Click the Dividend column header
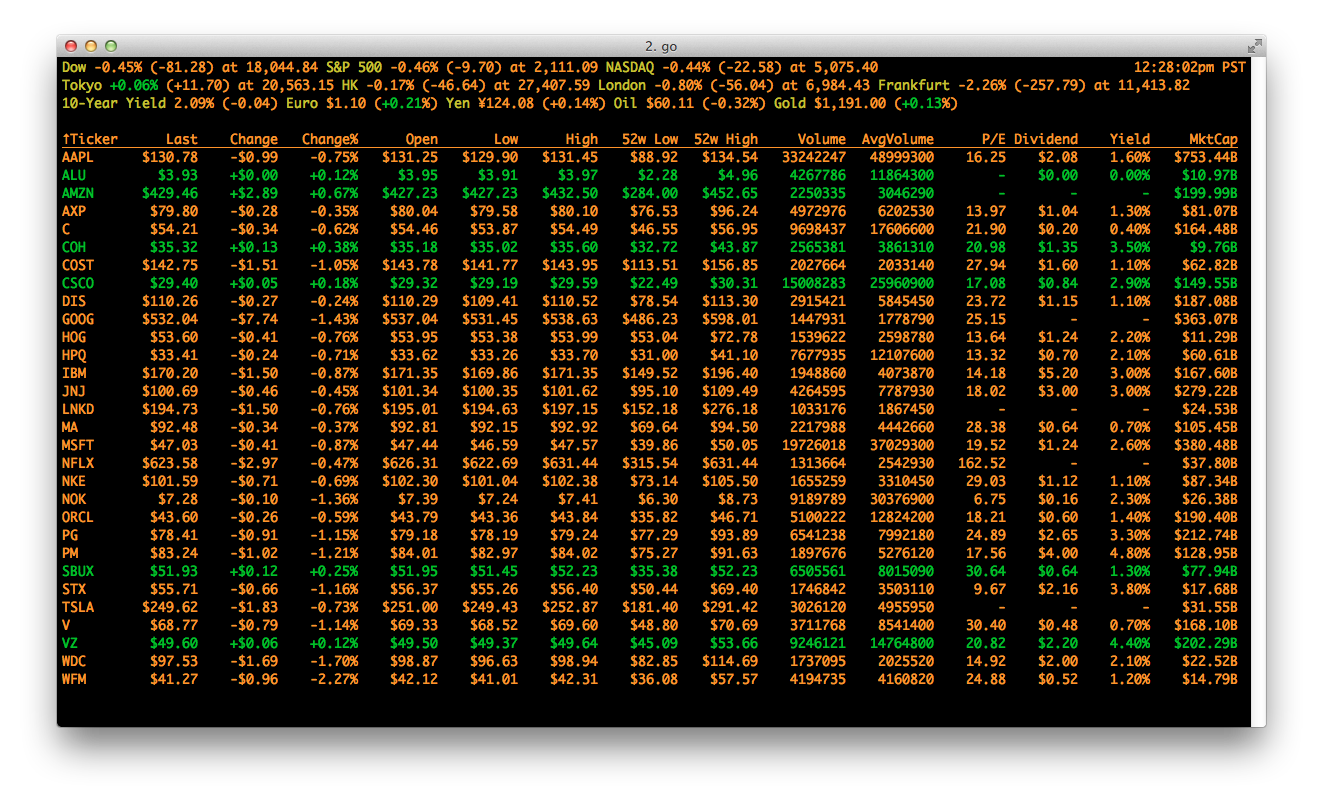Viewport: 1323px width, 806px height. click(x=1046, y=139)
